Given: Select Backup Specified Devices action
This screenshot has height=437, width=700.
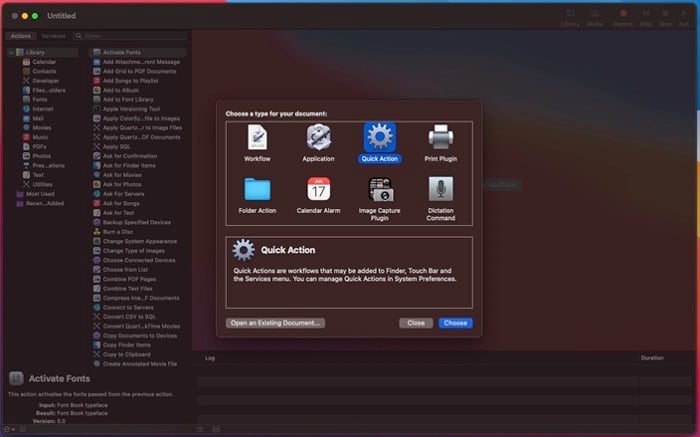Looking at the screenshot, I should 138,222.
